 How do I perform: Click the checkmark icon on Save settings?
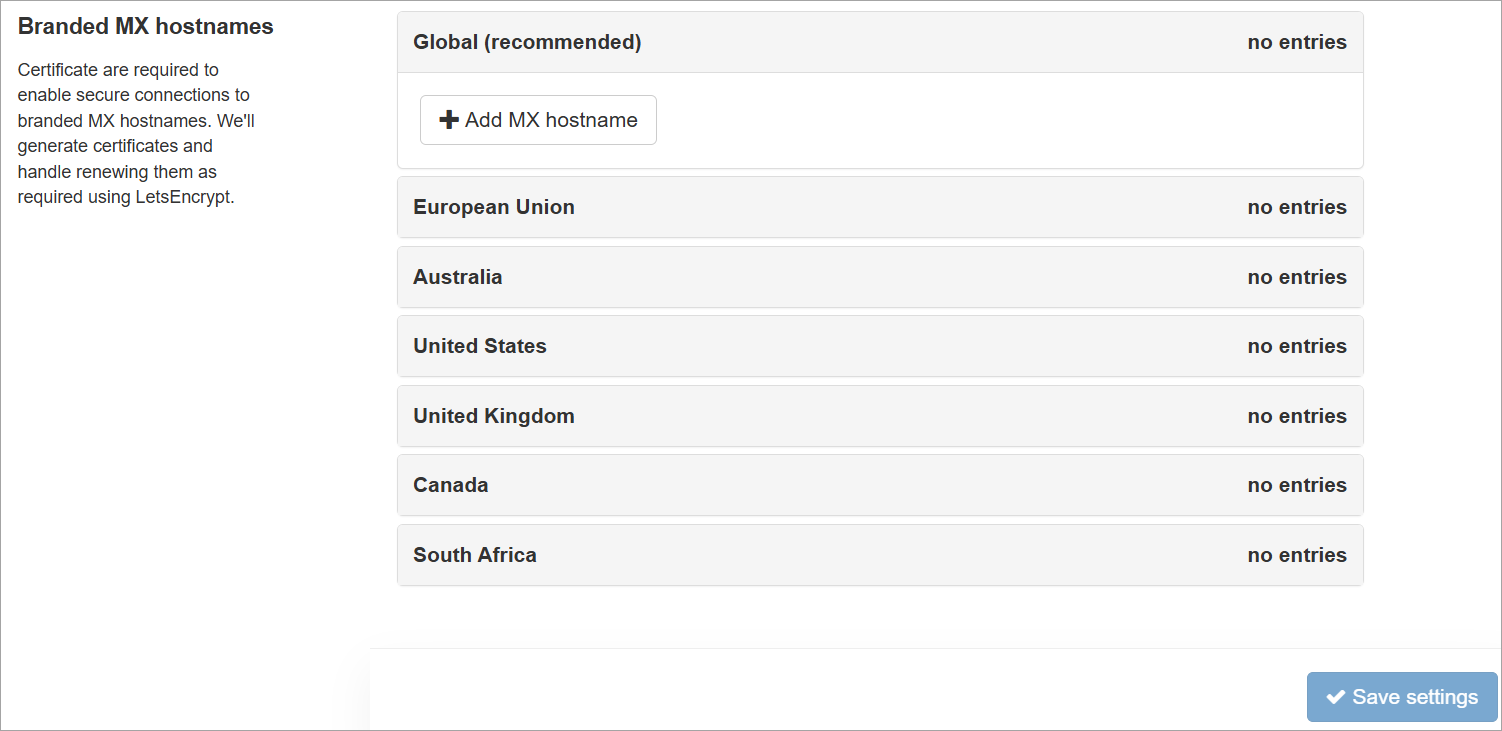click(x=1335, y=697)
